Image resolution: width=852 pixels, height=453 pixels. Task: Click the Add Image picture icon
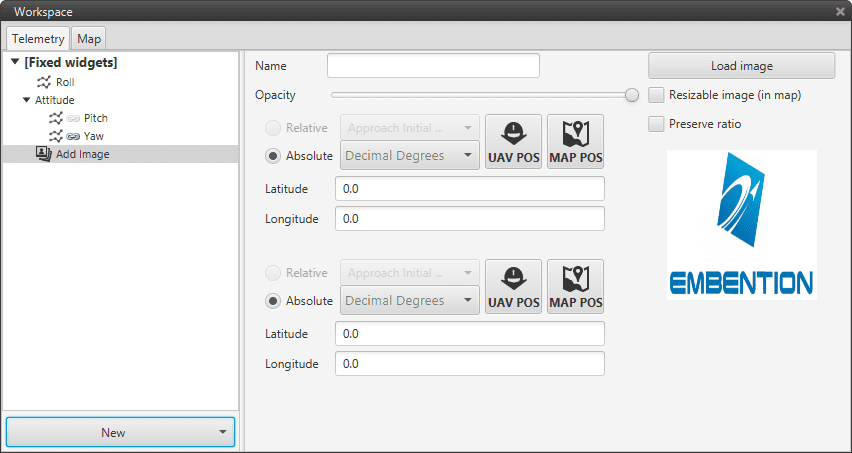click(x=43, y=154)
